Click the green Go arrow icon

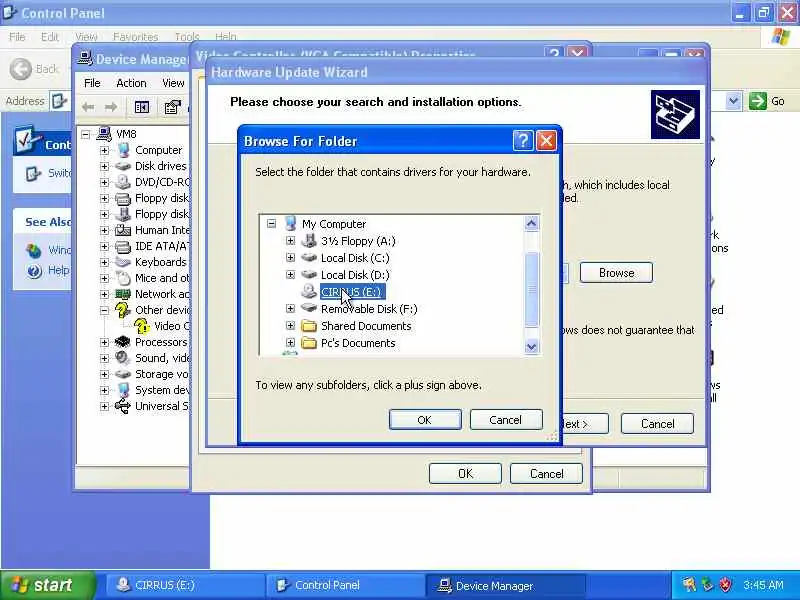(x=758, y=101)
